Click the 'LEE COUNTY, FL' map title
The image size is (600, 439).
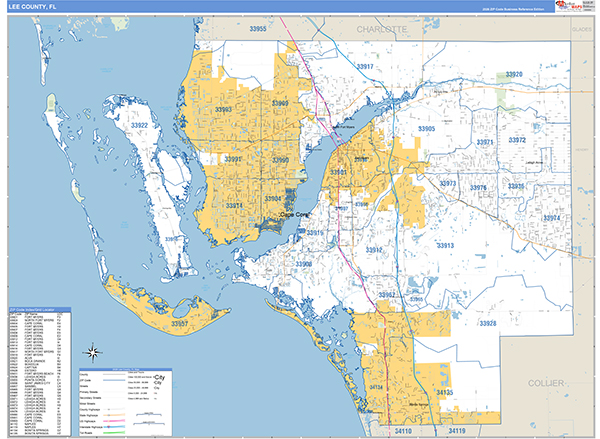tap(32, 7)
